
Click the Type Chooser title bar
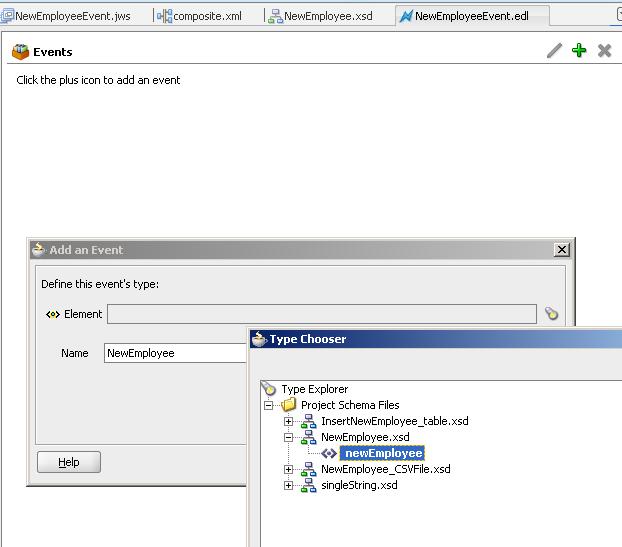pos(436,339)
